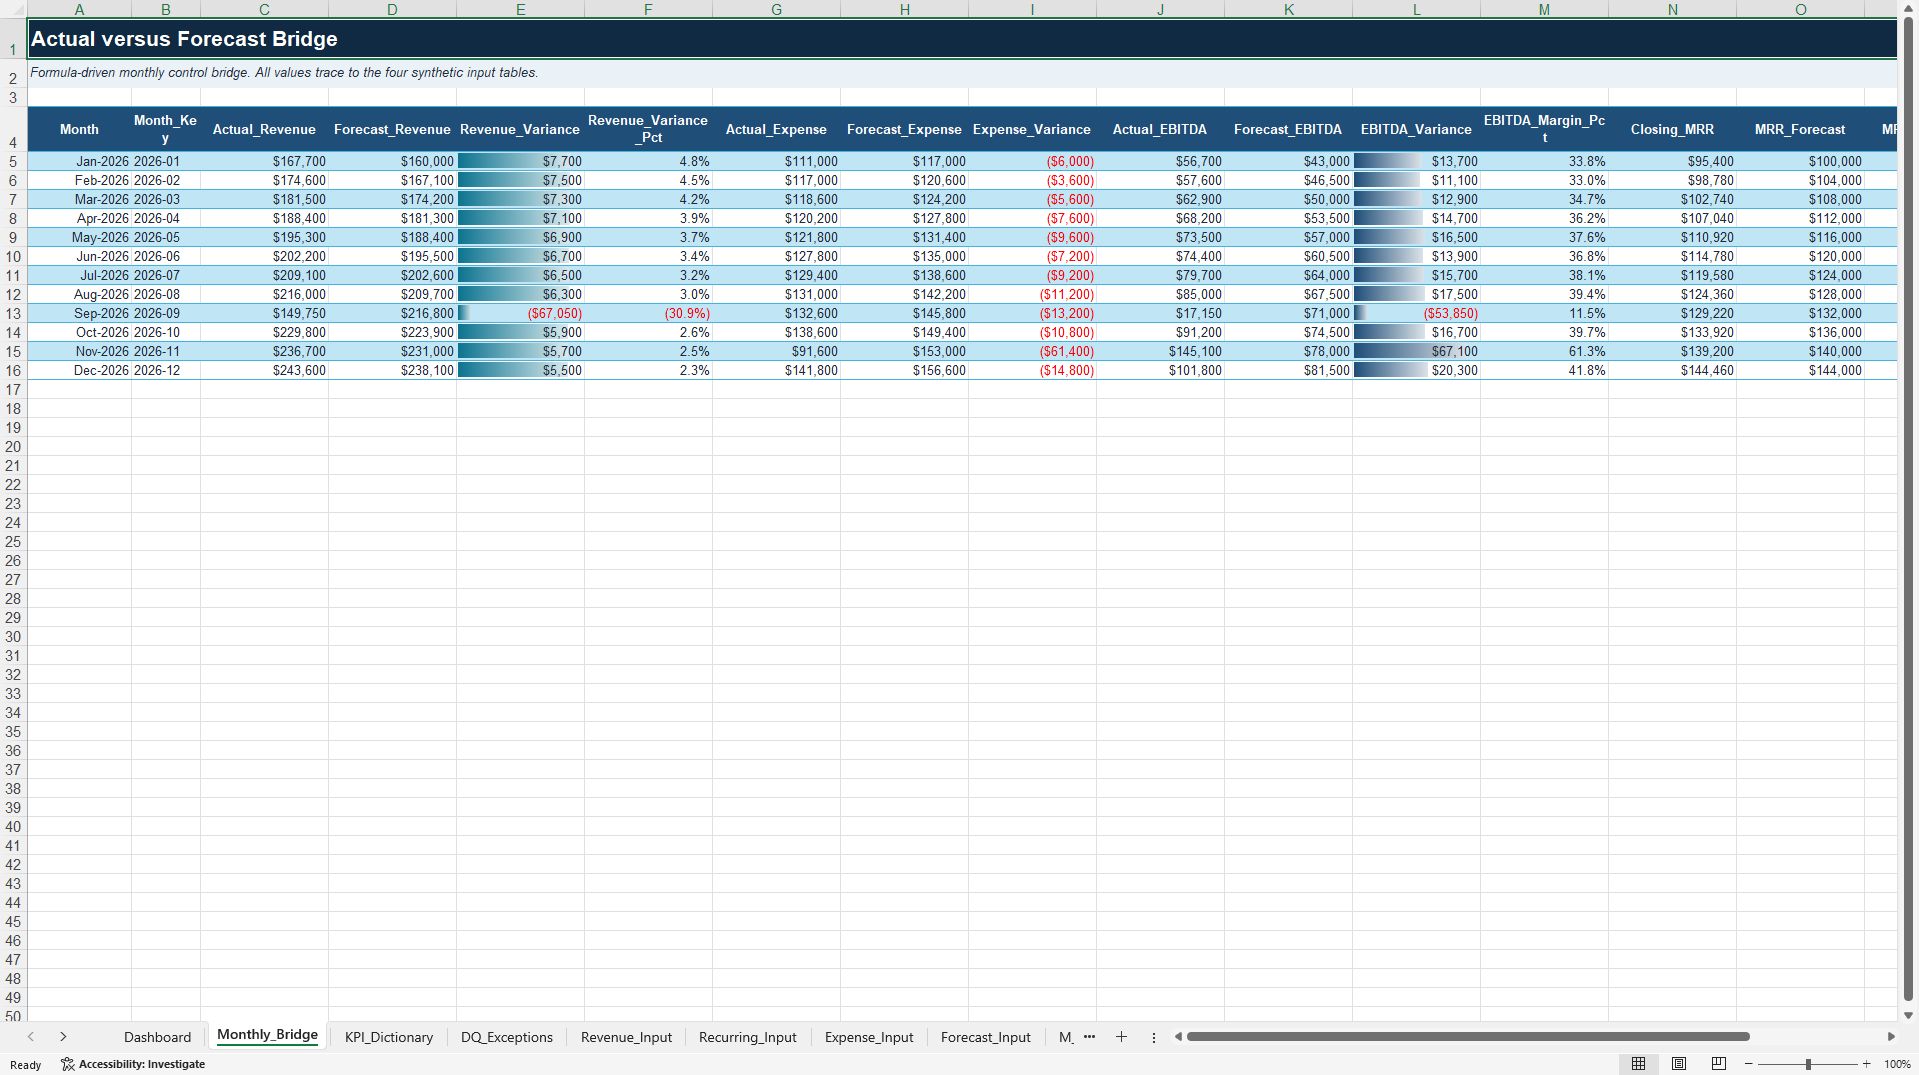
Task: Open the Recurring_Input sheet tab
Action: (x=748, y=1037)
